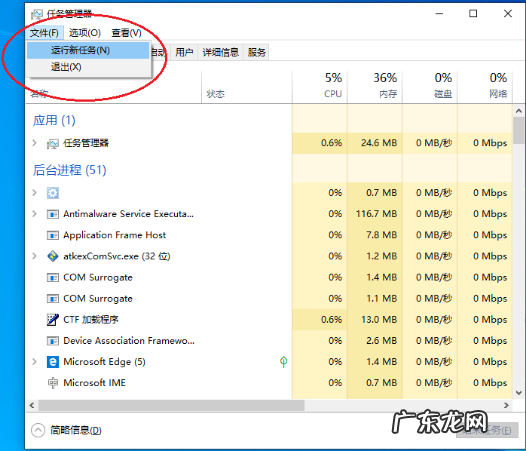
Task: Click the gear icon of unnamed background process
Action: 53,193
